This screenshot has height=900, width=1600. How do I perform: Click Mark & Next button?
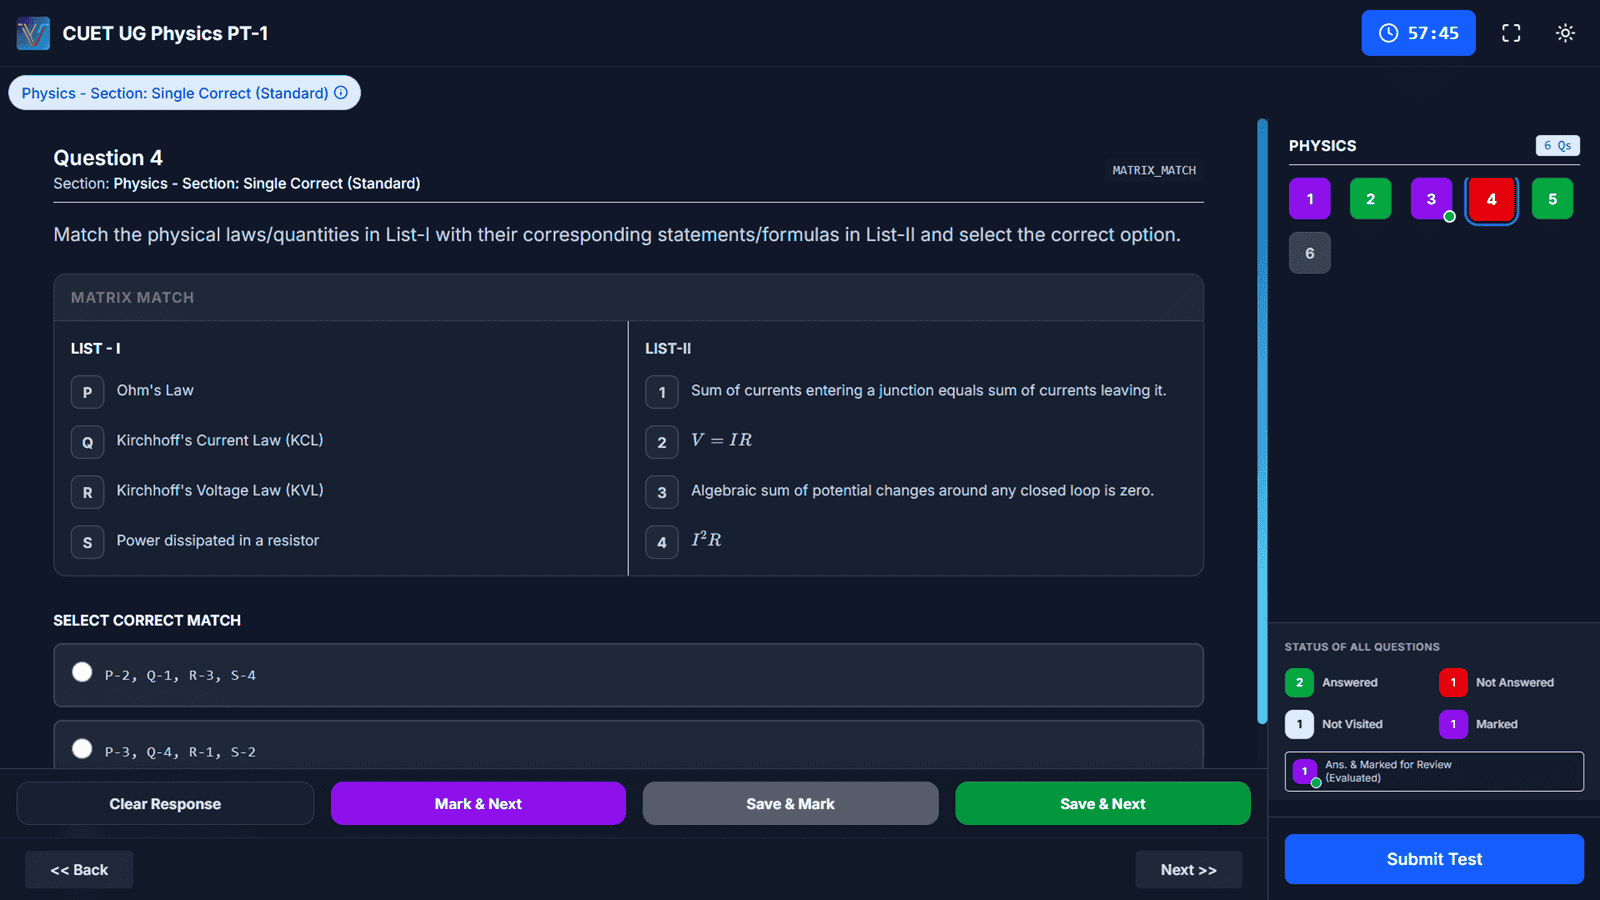(x=478, y=804)
